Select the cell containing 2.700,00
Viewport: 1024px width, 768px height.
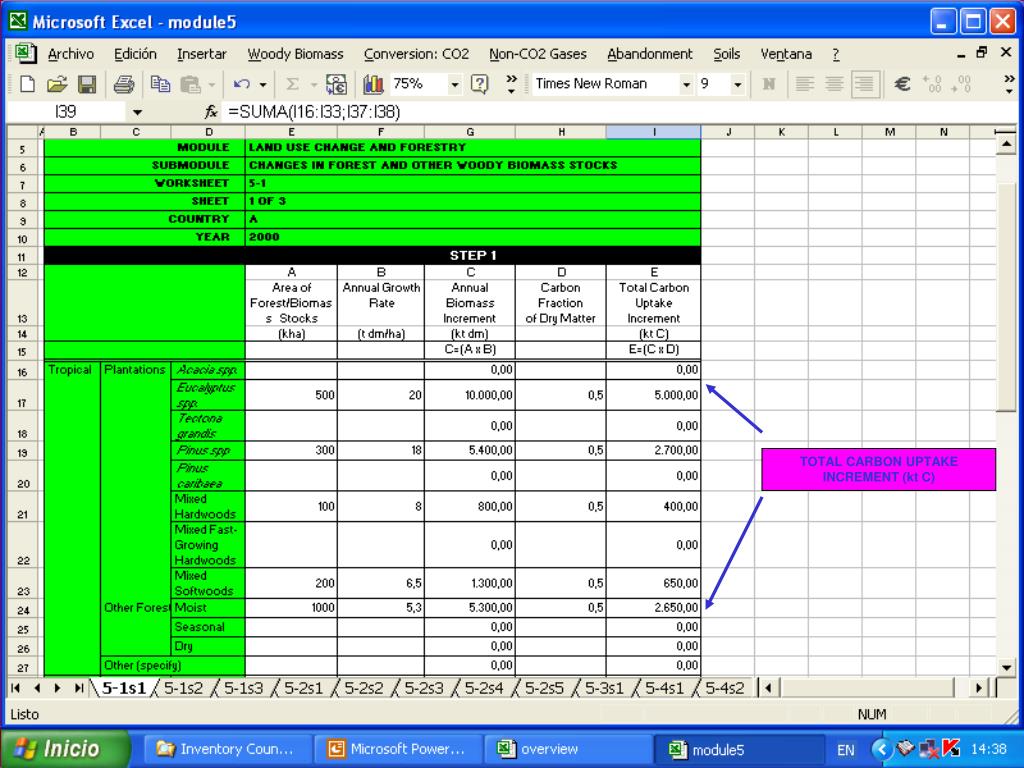(654, 450)
